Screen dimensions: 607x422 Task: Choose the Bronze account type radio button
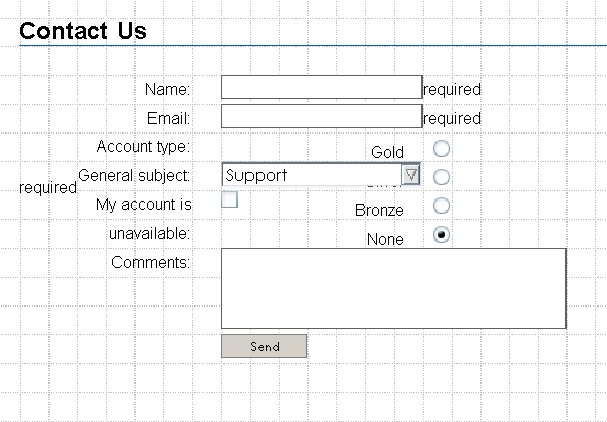click(x=441, y=206)
